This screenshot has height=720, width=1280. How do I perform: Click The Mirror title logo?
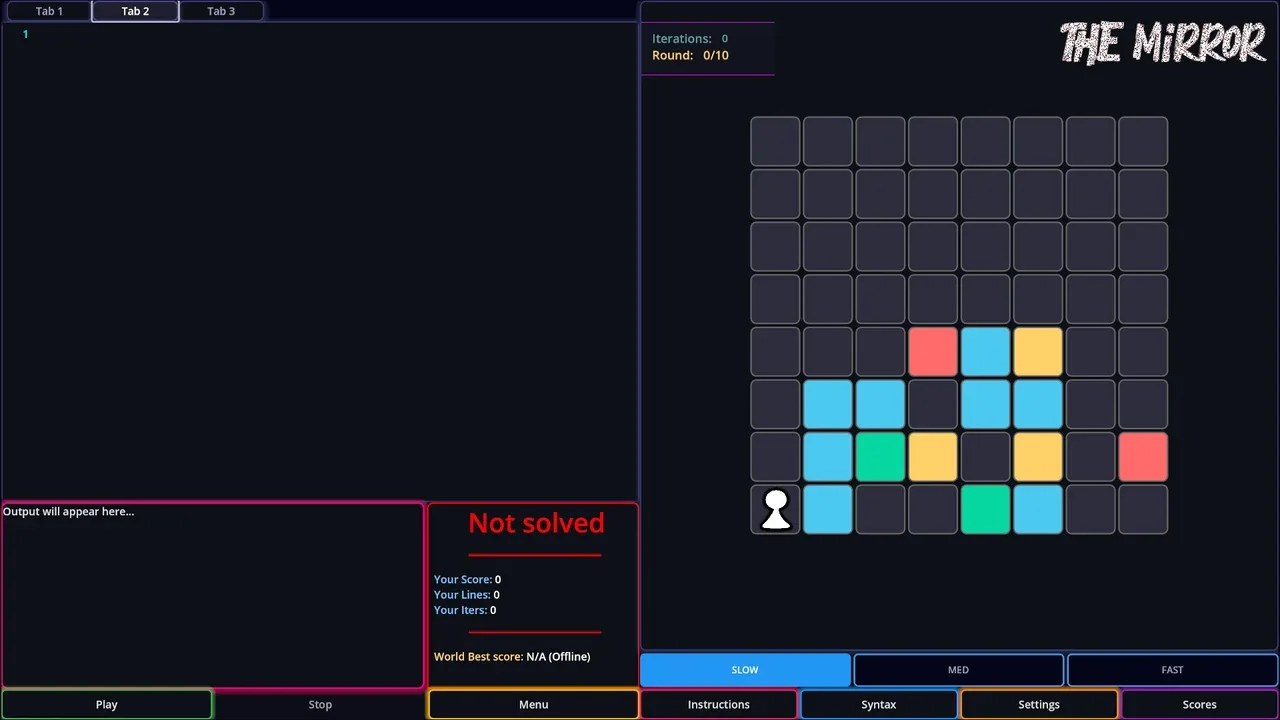tap(1162, 44)
